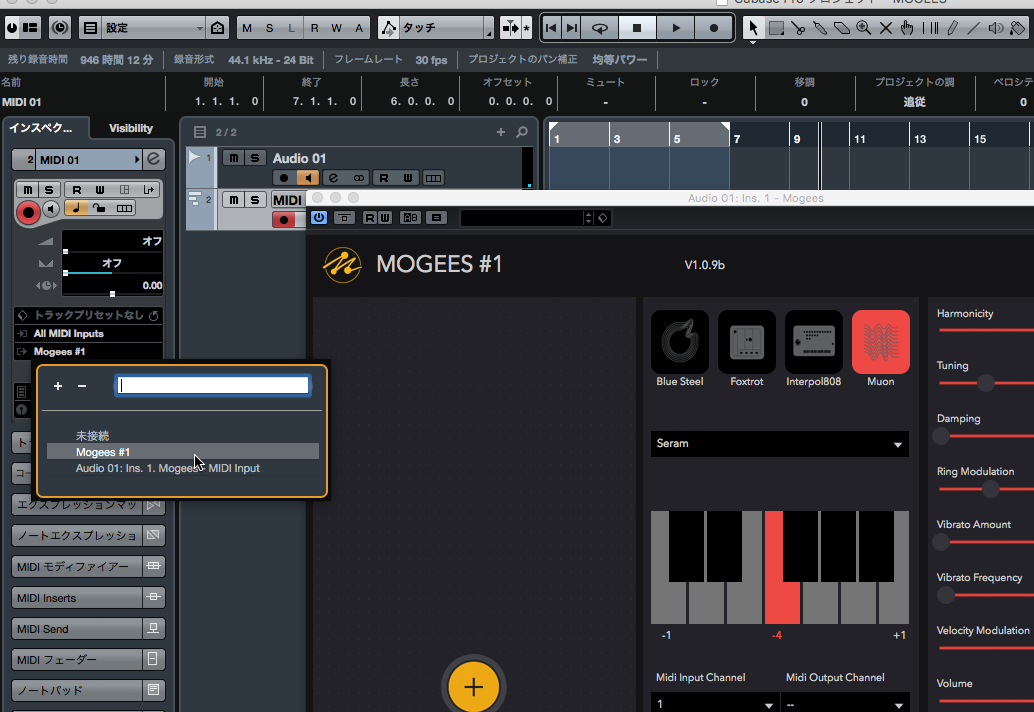This screenshot has height=712, width=1034.
Task: Open MIDI 01 edit channel settings
Action: coord(153,159)
